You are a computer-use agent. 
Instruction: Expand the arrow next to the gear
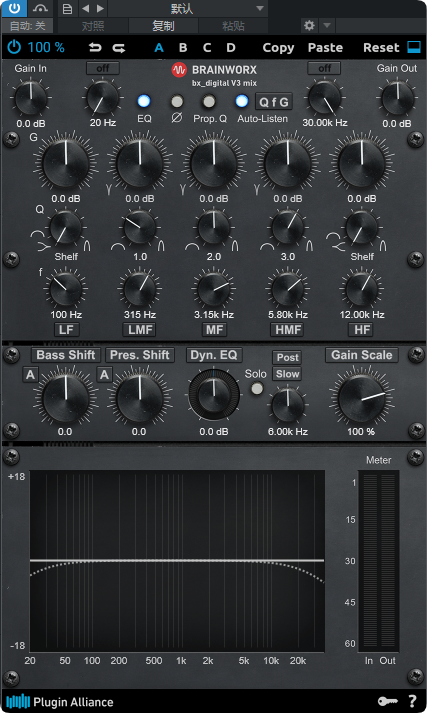327,25
